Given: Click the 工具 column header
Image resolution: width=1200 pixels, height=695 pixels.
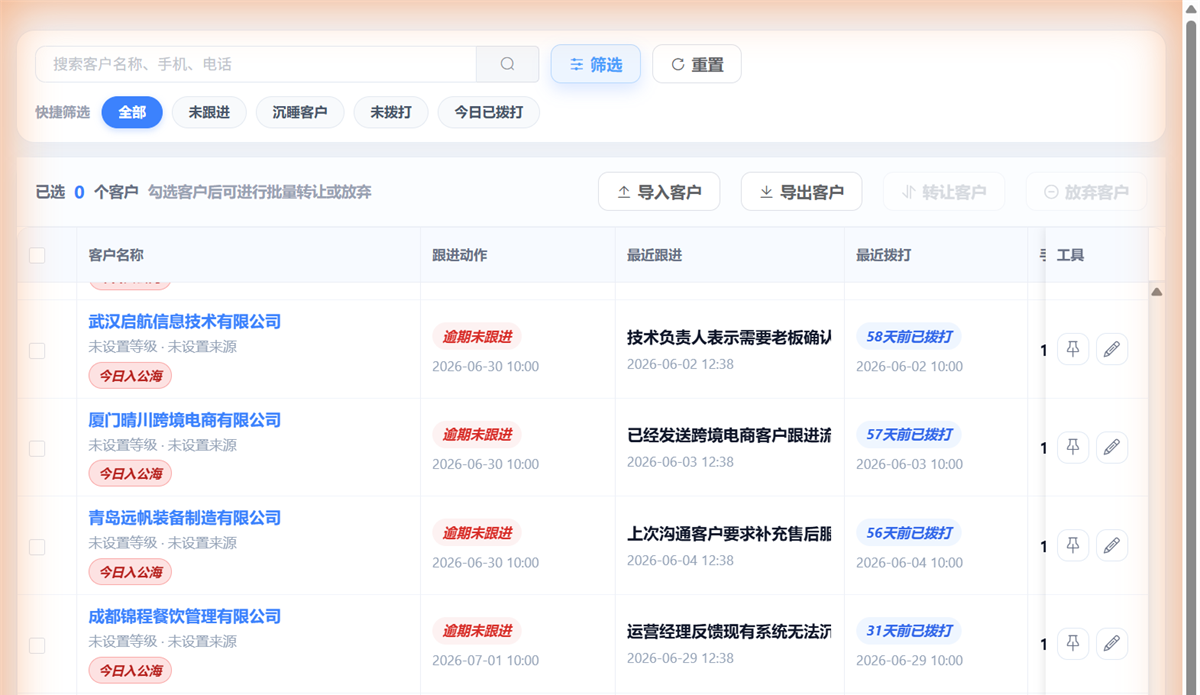Looking at the screenshot, I should tap(1071, 255).
